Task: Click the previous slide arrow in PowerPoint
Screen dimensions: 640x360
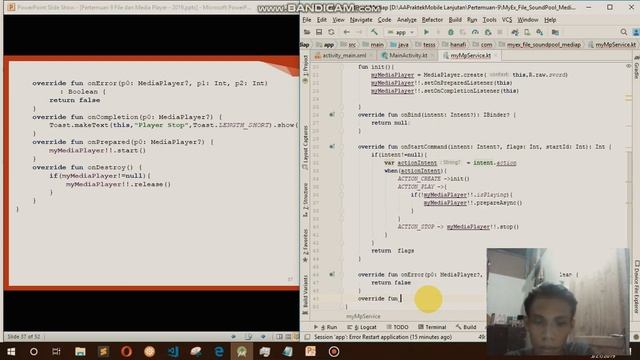Action: point(233,337)
